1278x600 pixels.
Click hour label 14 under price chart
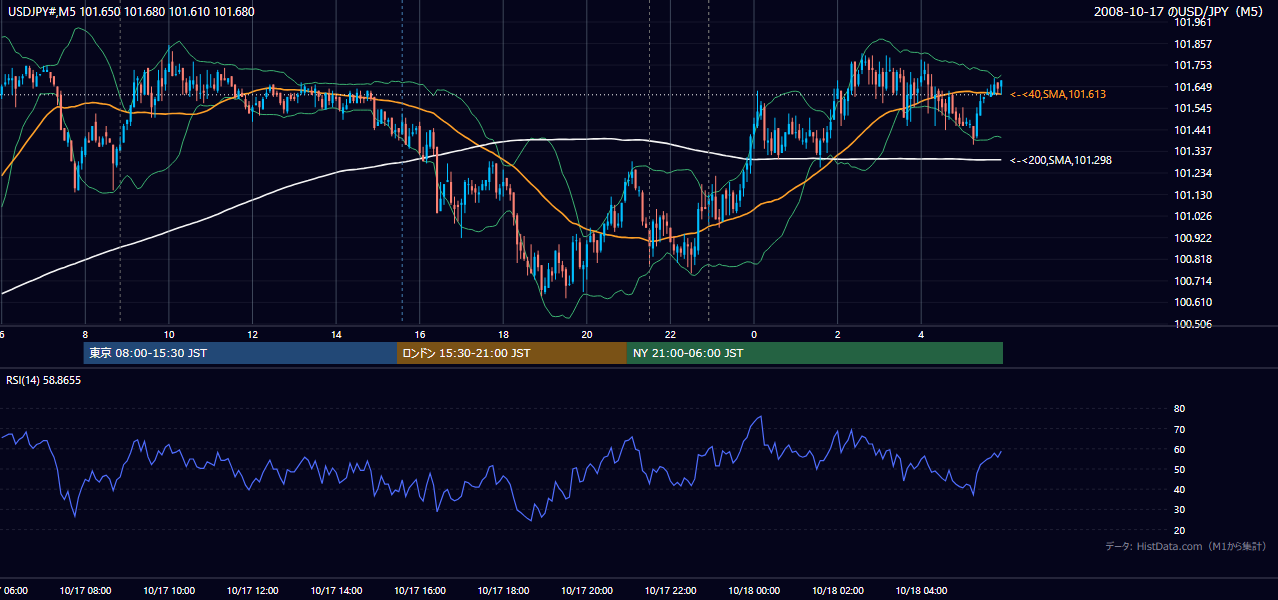[x=336, y=335]
